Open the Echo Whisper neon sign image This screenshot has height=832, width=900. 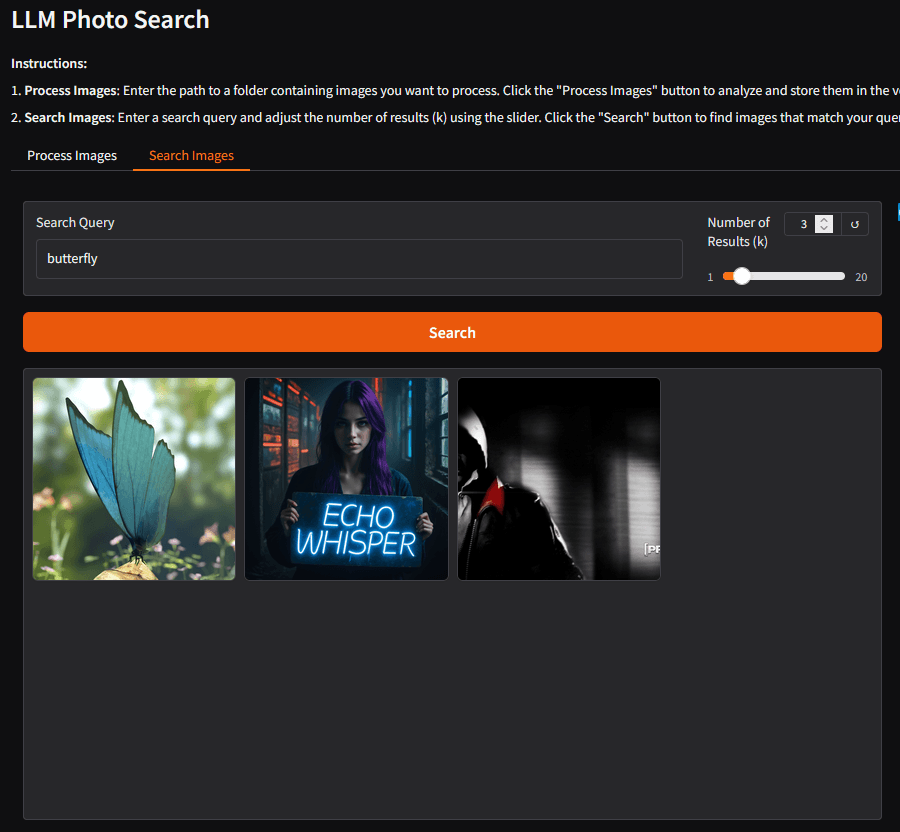pyautogui.click(x=346, y=478)
